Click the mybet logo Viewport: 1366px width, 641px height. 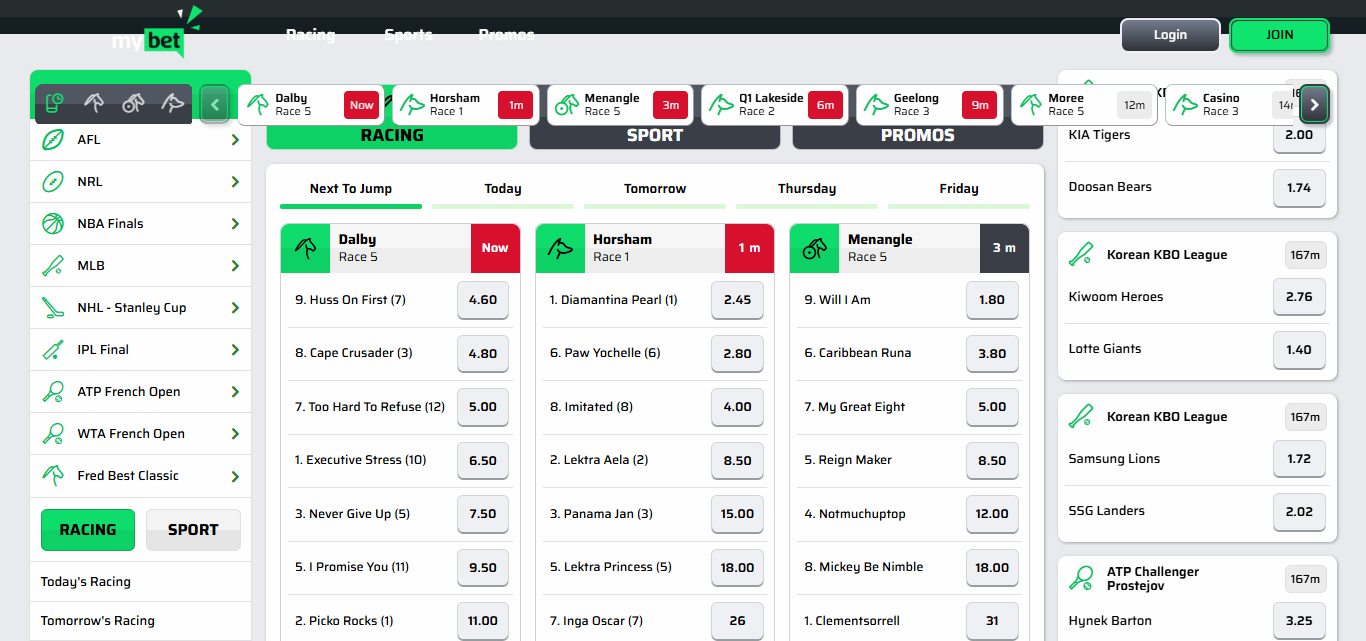pyautogui.click(x=155, y=32)
